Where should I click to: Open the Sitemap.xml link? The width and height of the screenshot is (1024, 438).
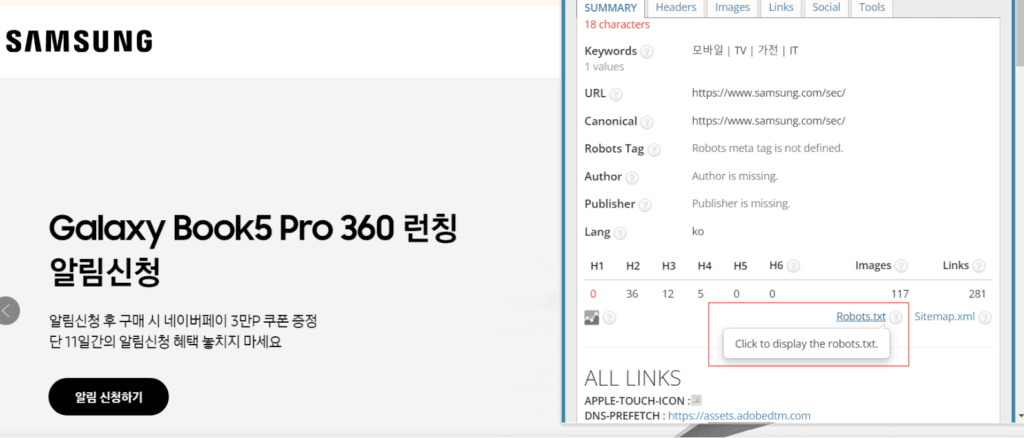click(944, 317)
